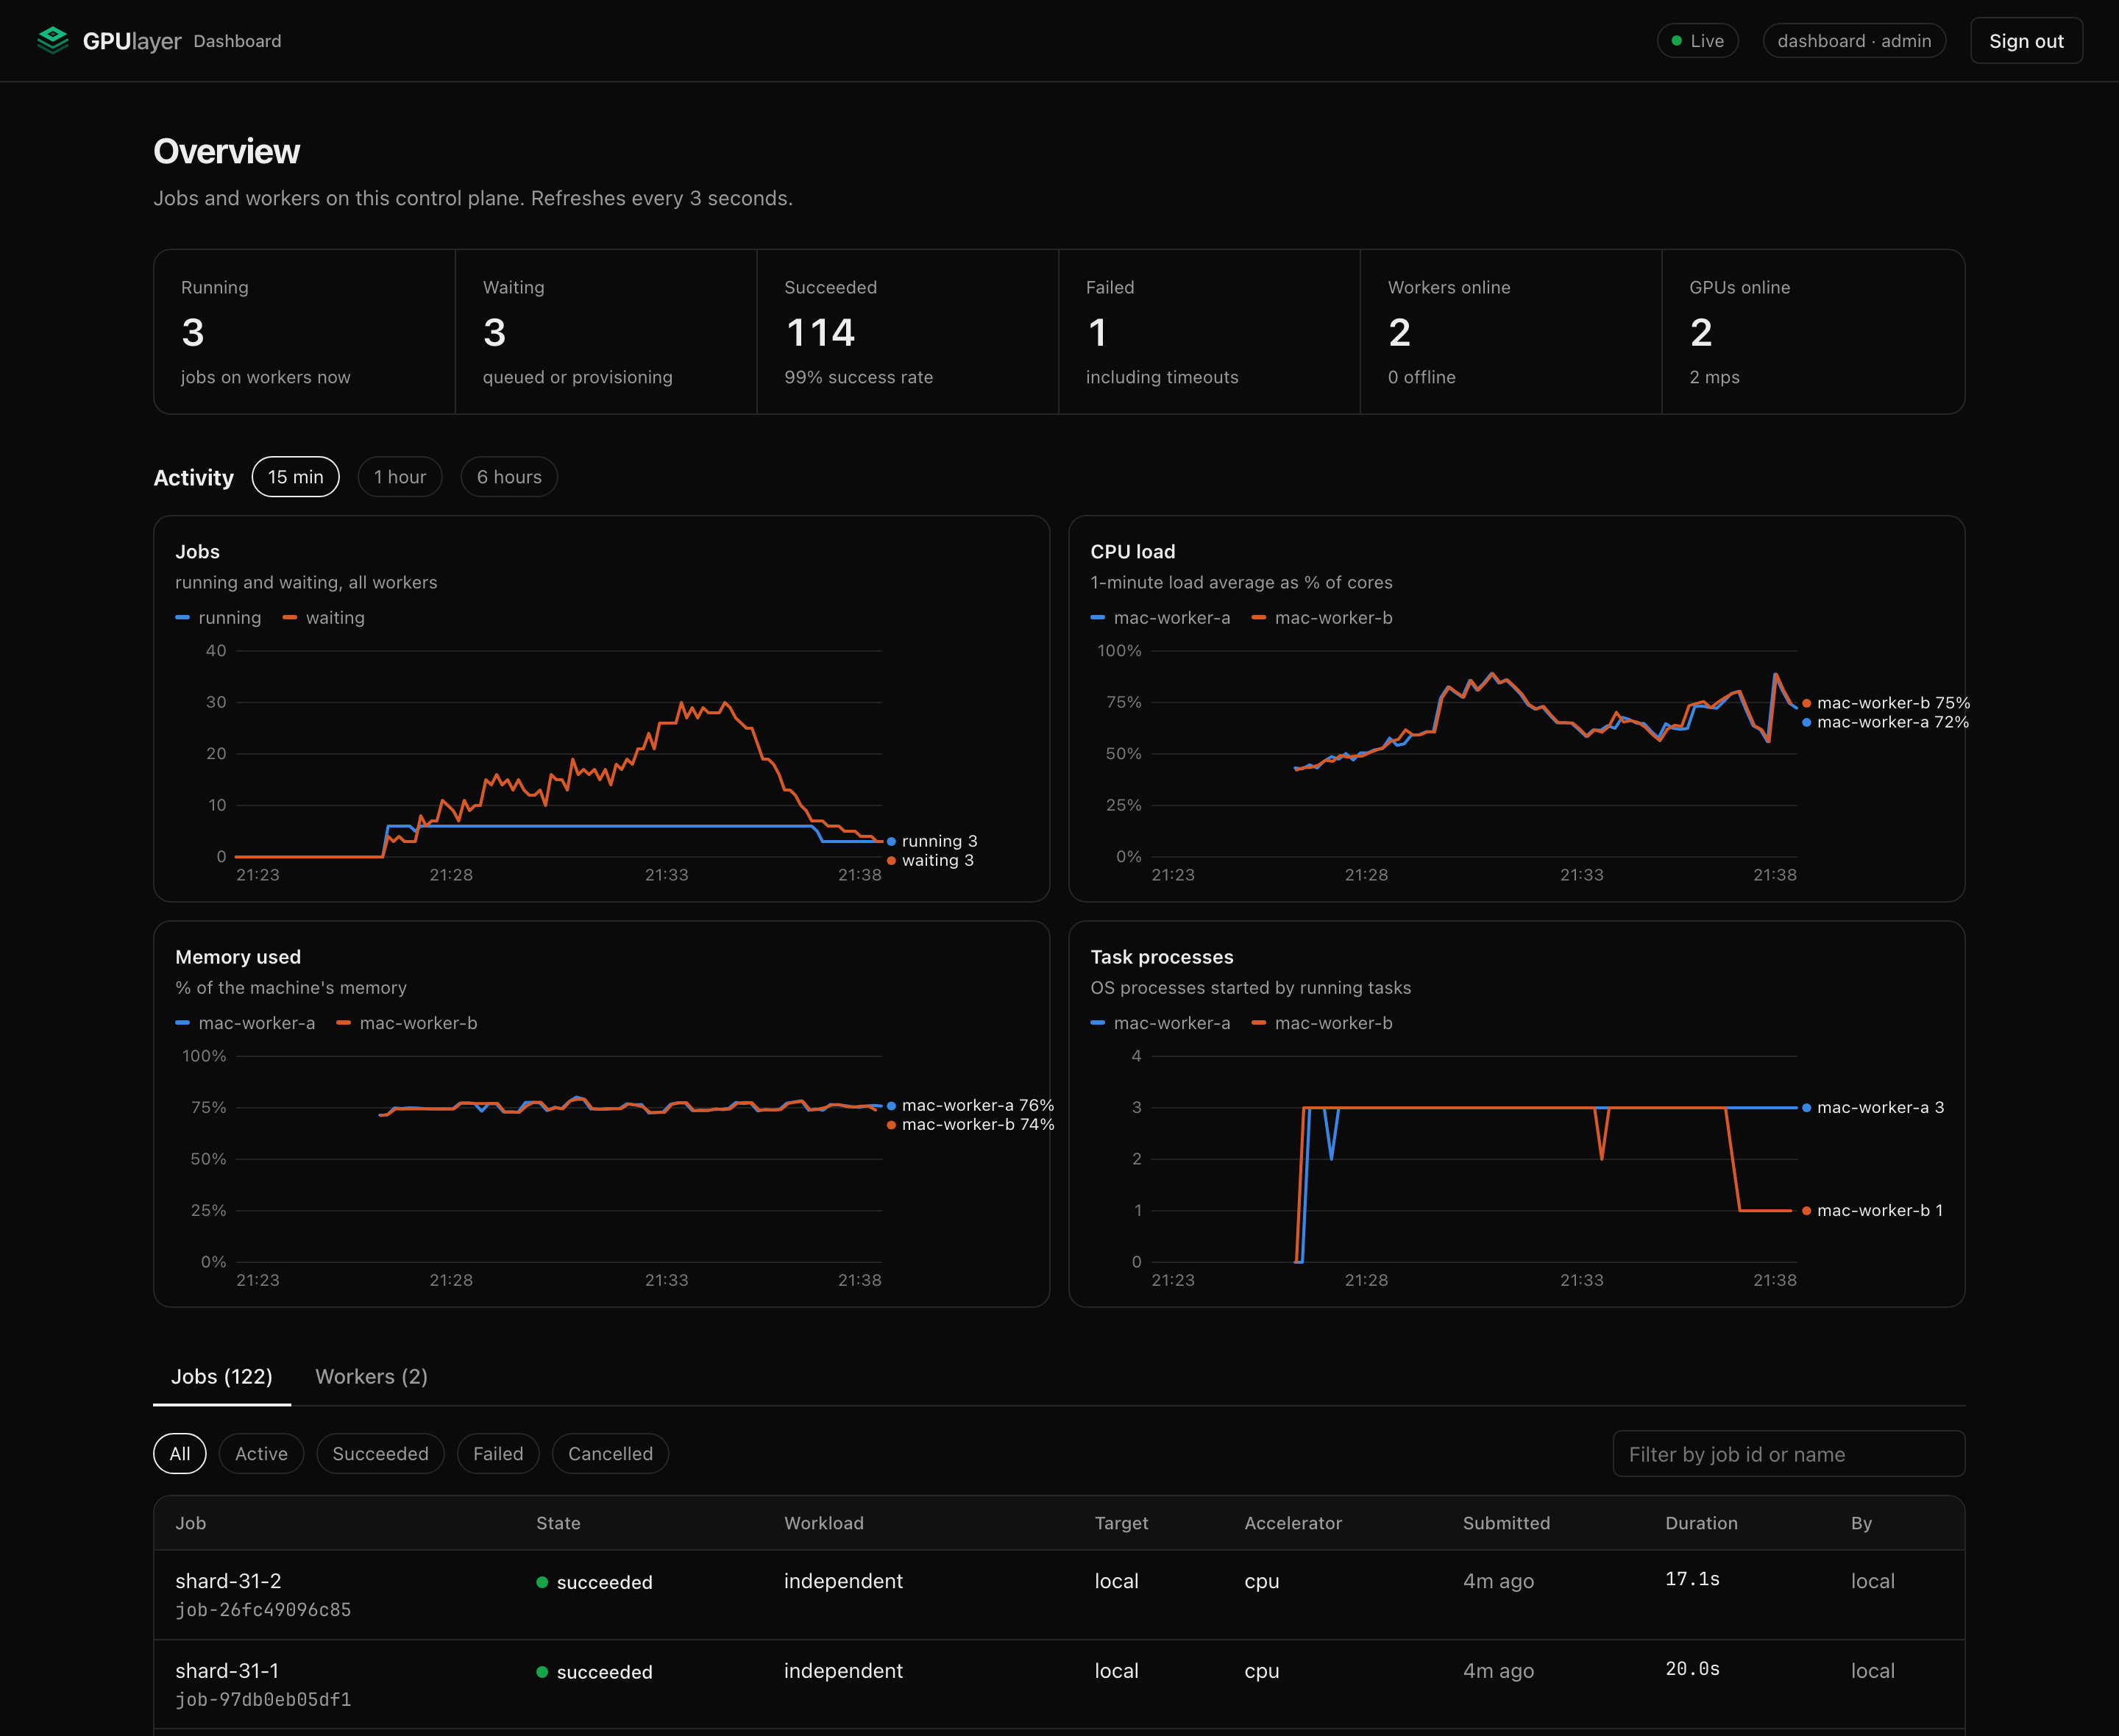Click the Live status pill
The width and height of the screenshot is (2119, 1736).
point(1698,41)
